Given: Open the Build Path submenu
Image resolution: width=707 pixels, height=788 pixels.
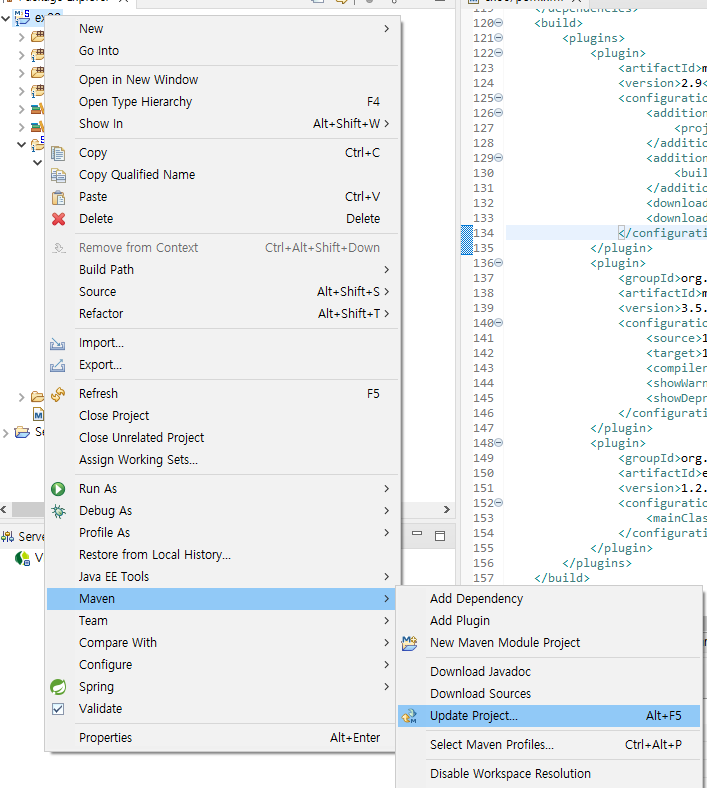Looking at the screenshot, I should click(222, 270).
